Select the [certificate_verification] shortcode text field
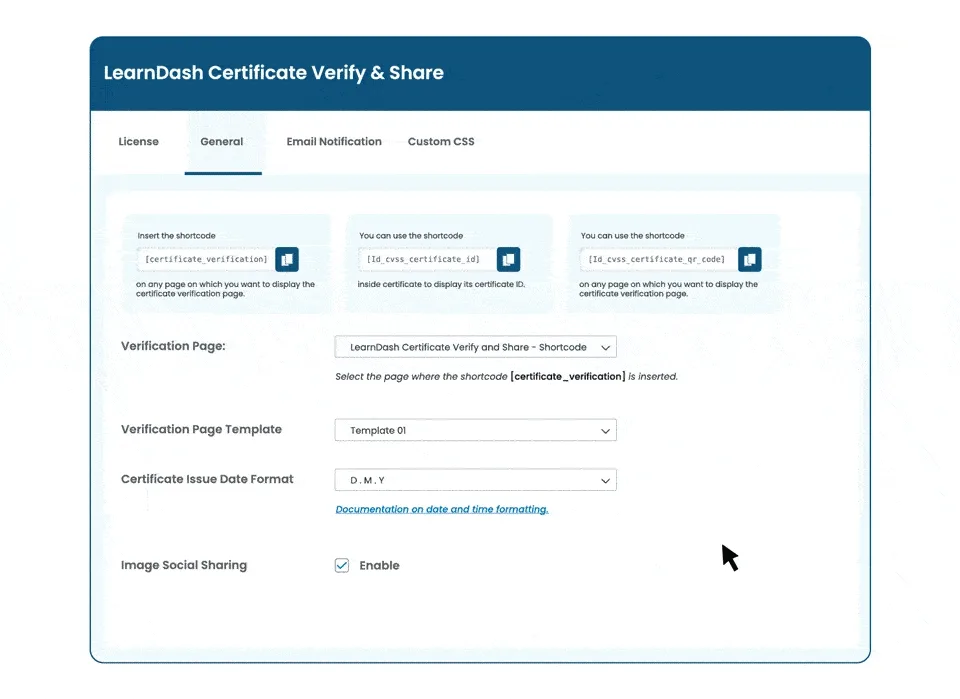 coord(198,259)
